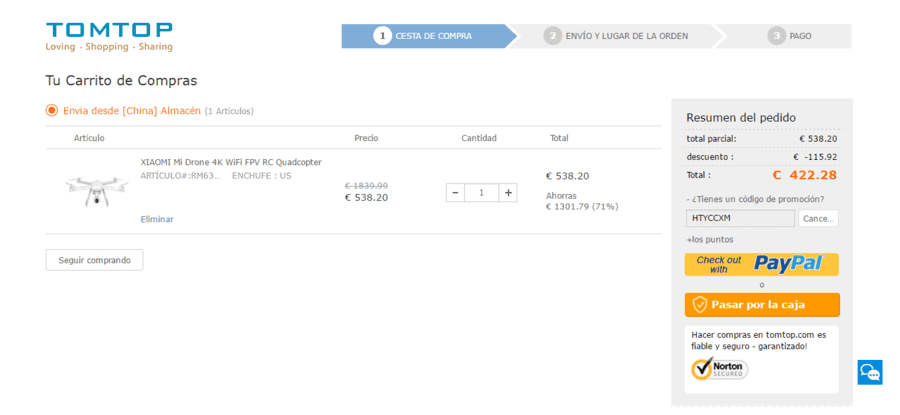
Task: Click the drone product thumbnail
Action: 97,191
